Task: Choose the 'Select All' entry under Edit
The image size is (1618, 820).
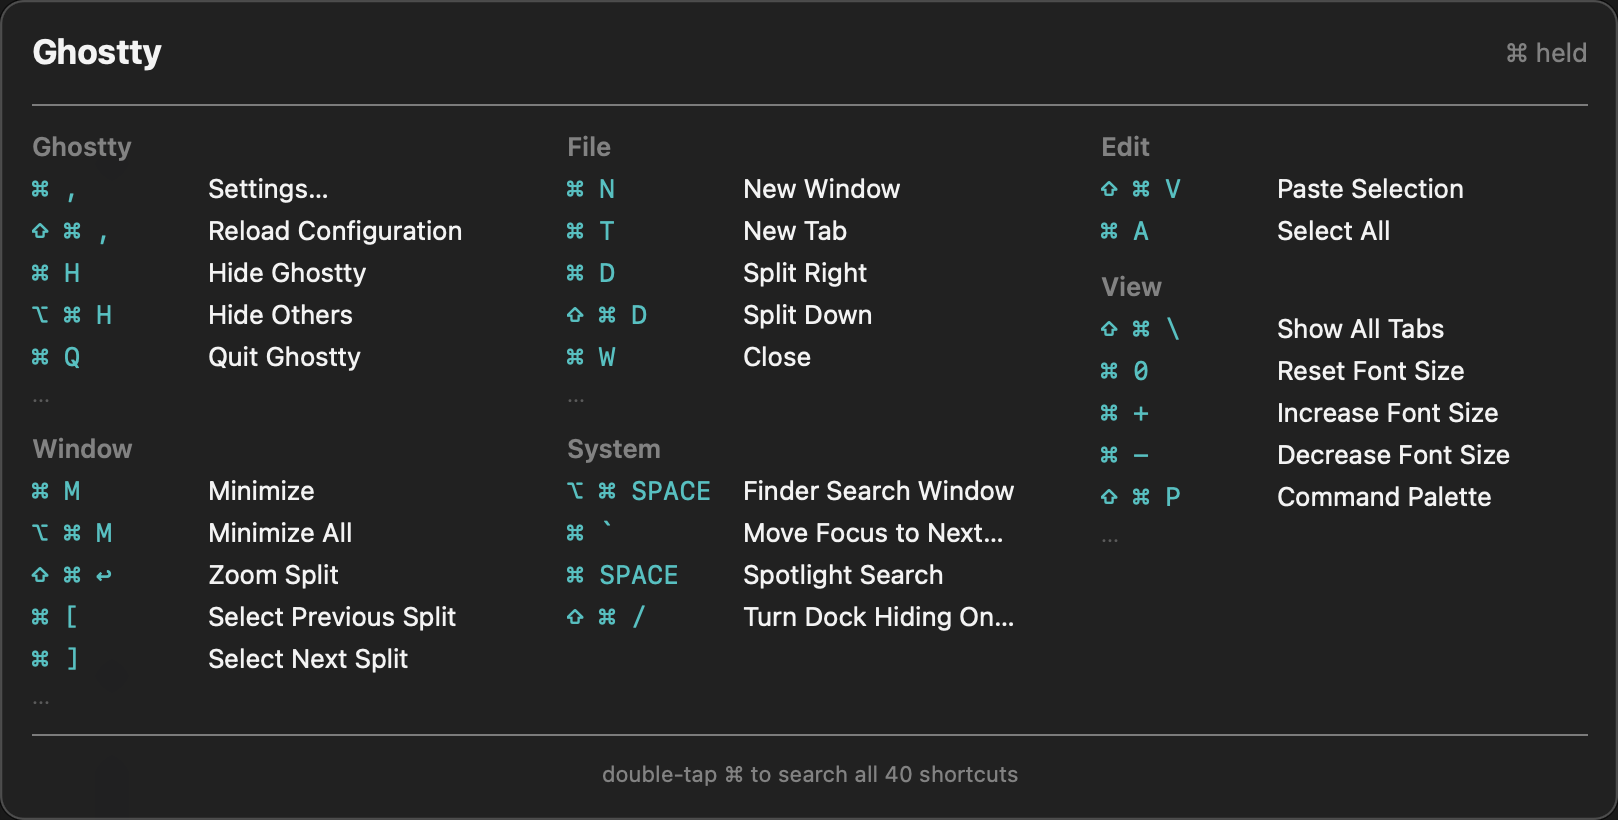Action: [1333, 231]
